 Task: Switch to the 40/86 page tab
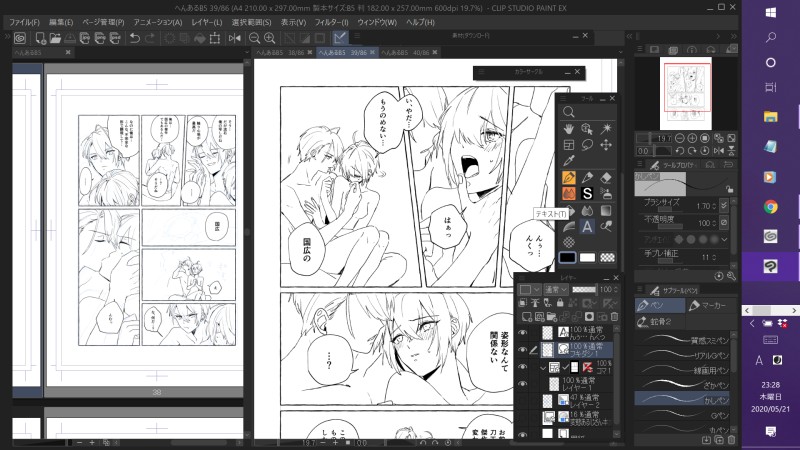point(409,52)
